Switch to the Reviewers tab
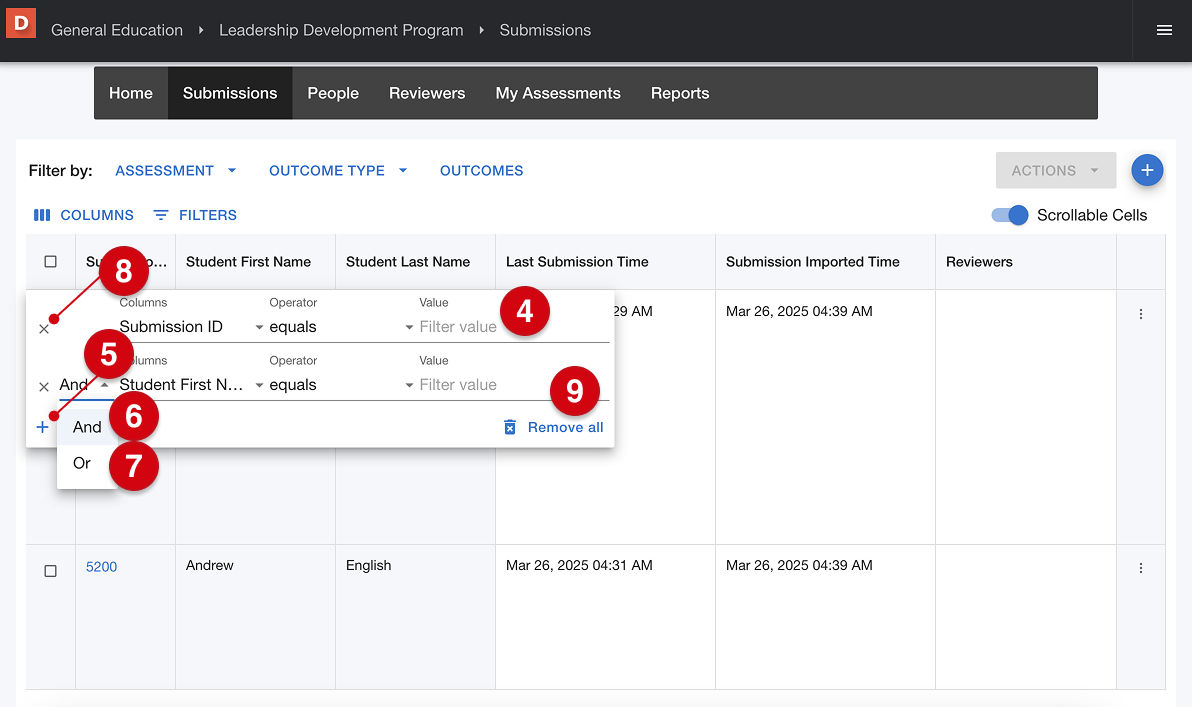This screenshot has width=1192, height=707. [x=427, y=93]
